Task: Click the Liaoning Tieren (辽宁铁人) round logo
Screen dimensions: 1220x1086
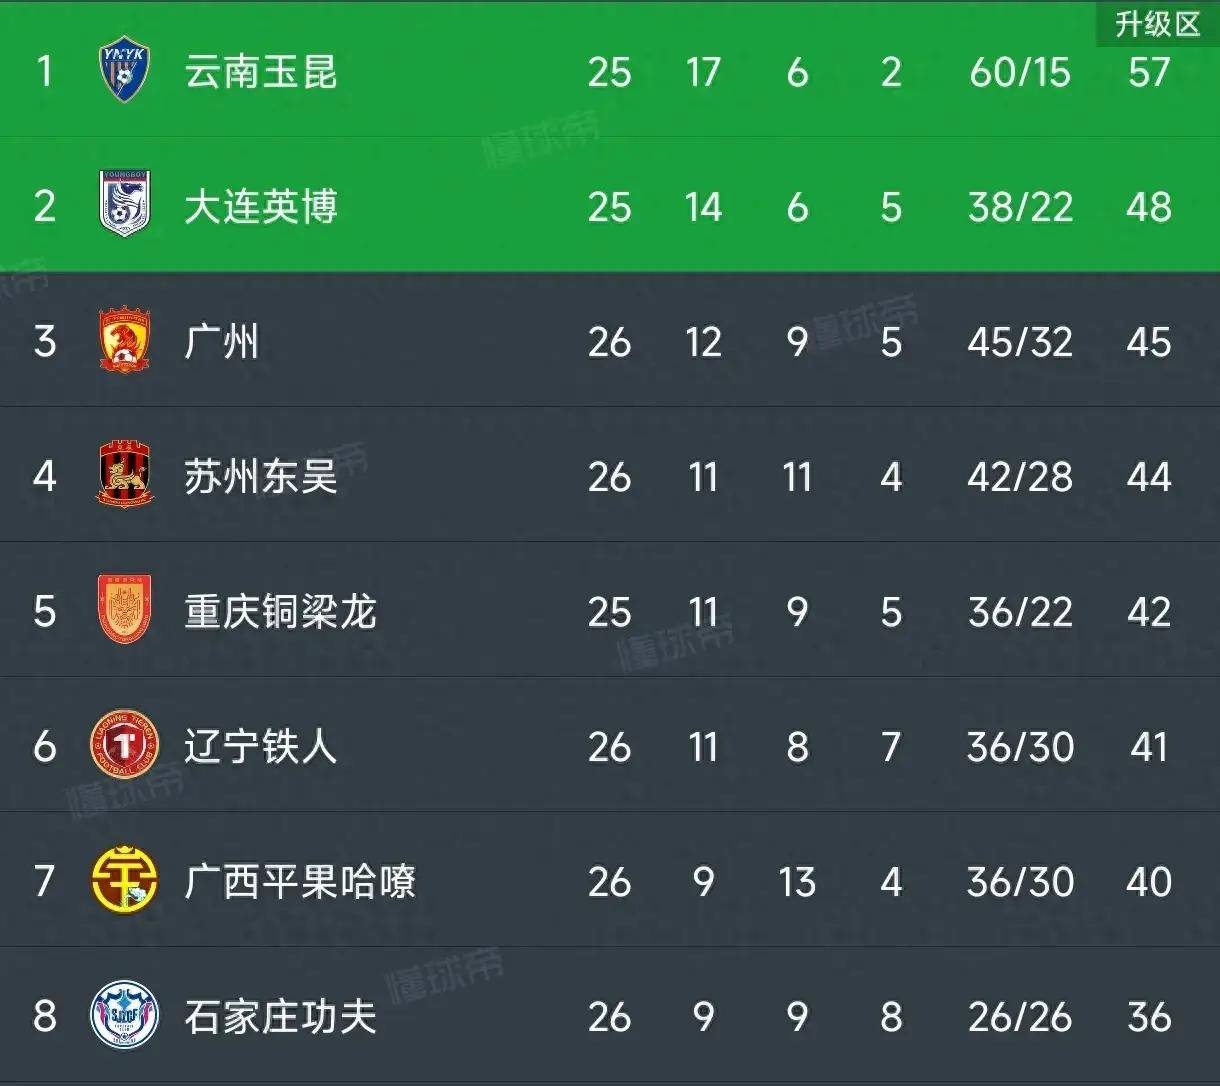Action: [125, 746]
